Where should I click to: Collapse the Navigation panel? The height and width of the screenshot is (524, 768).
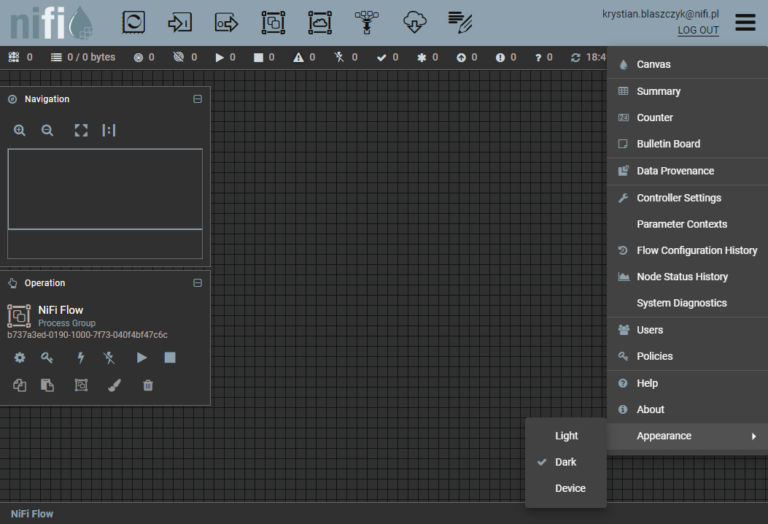(197, 99)
